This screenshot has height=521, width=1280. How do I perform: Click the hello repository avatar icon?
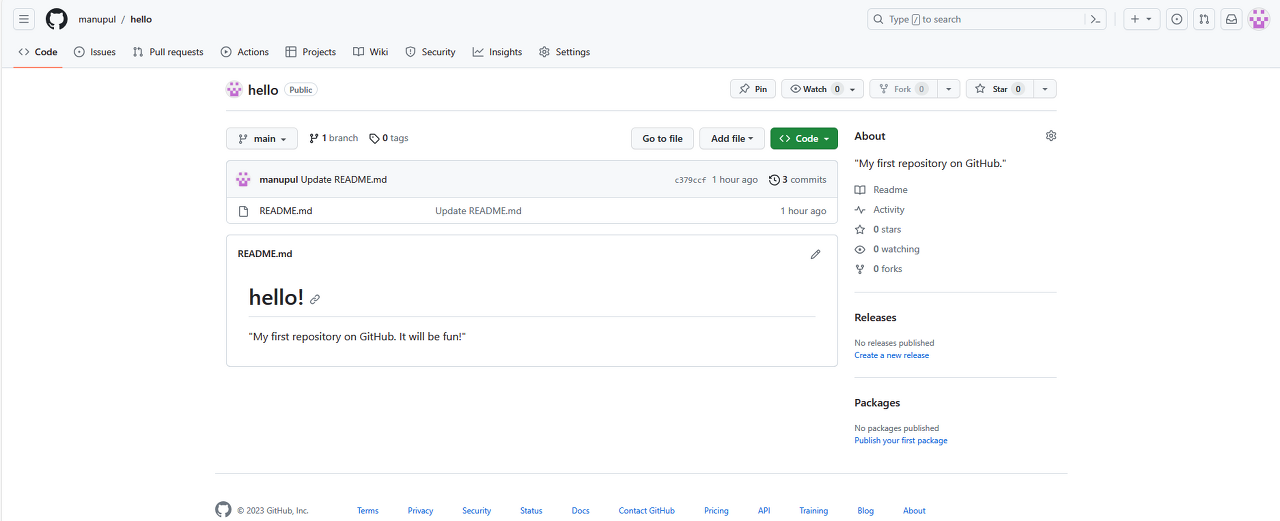tap(234, 89)
